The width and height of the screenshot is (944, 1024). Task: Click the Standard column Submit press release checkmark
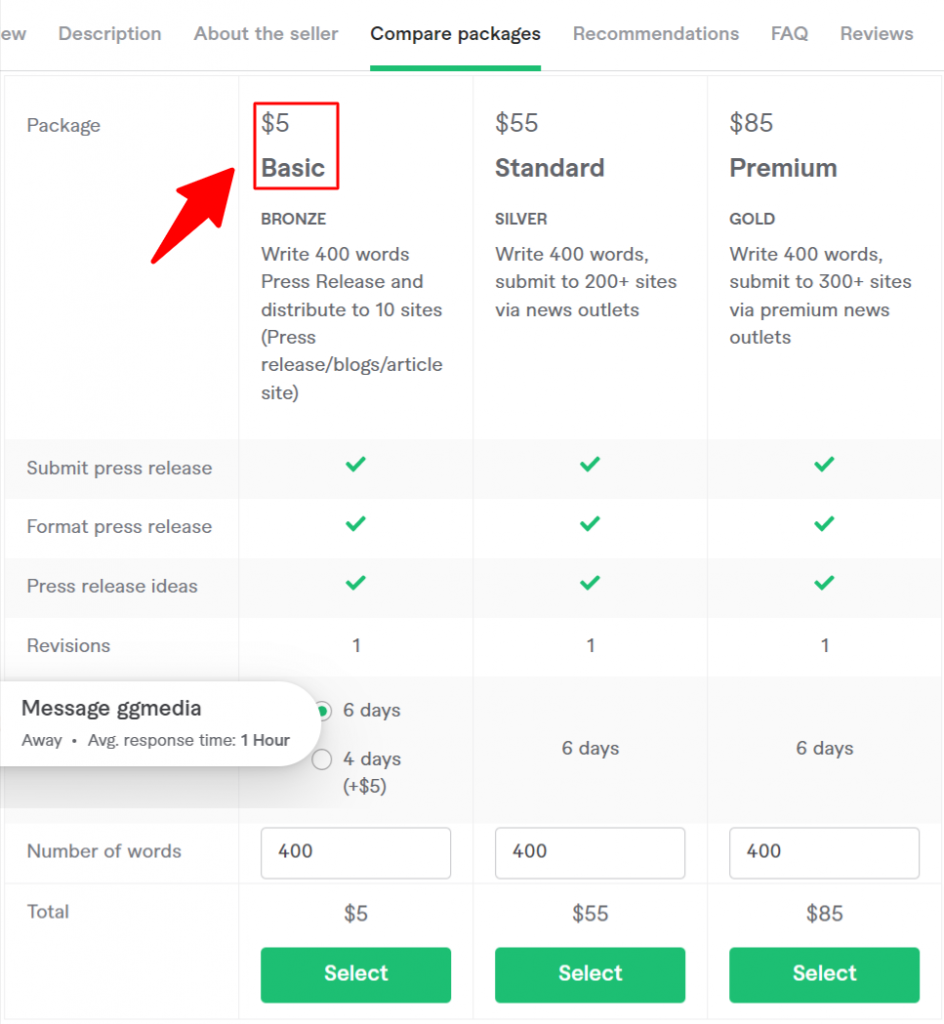click(590, 464)
